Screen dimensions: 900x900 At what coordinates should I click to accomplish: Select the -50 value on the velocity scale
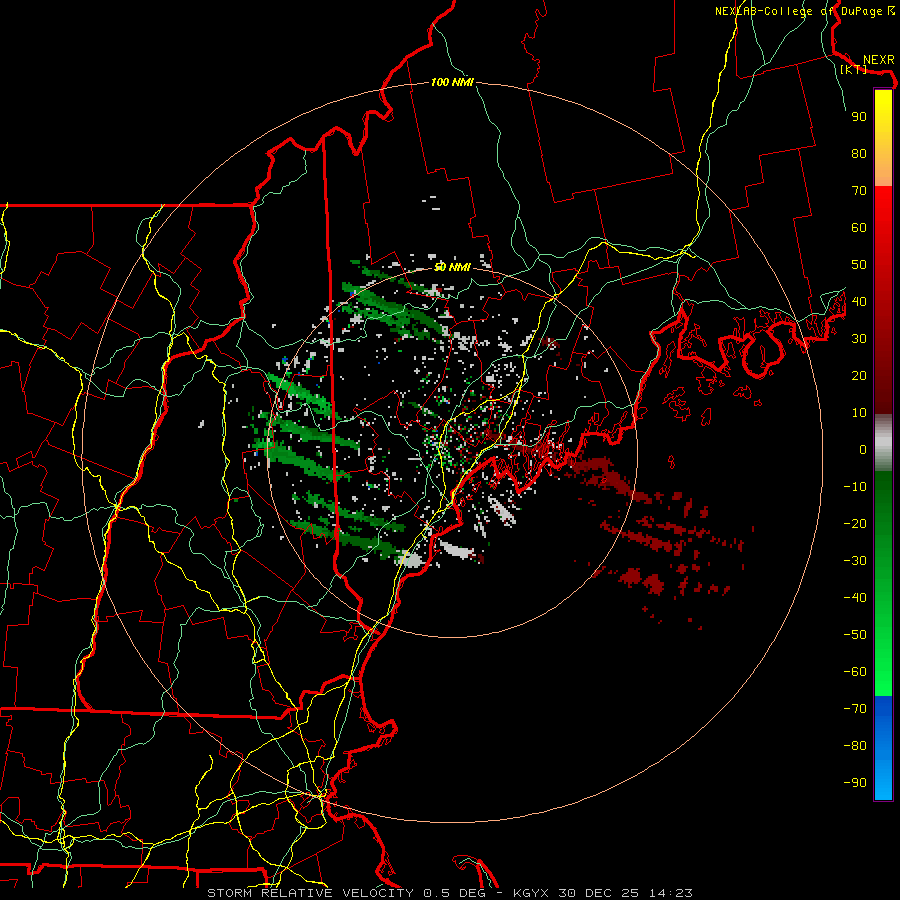point(855,635)
